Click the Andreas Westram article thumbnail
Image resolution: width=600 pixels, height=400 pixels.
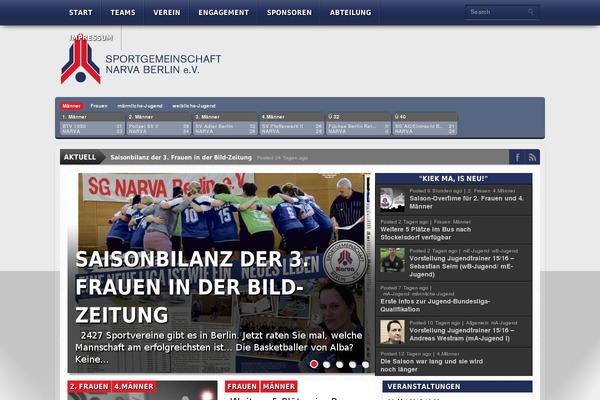392,332
